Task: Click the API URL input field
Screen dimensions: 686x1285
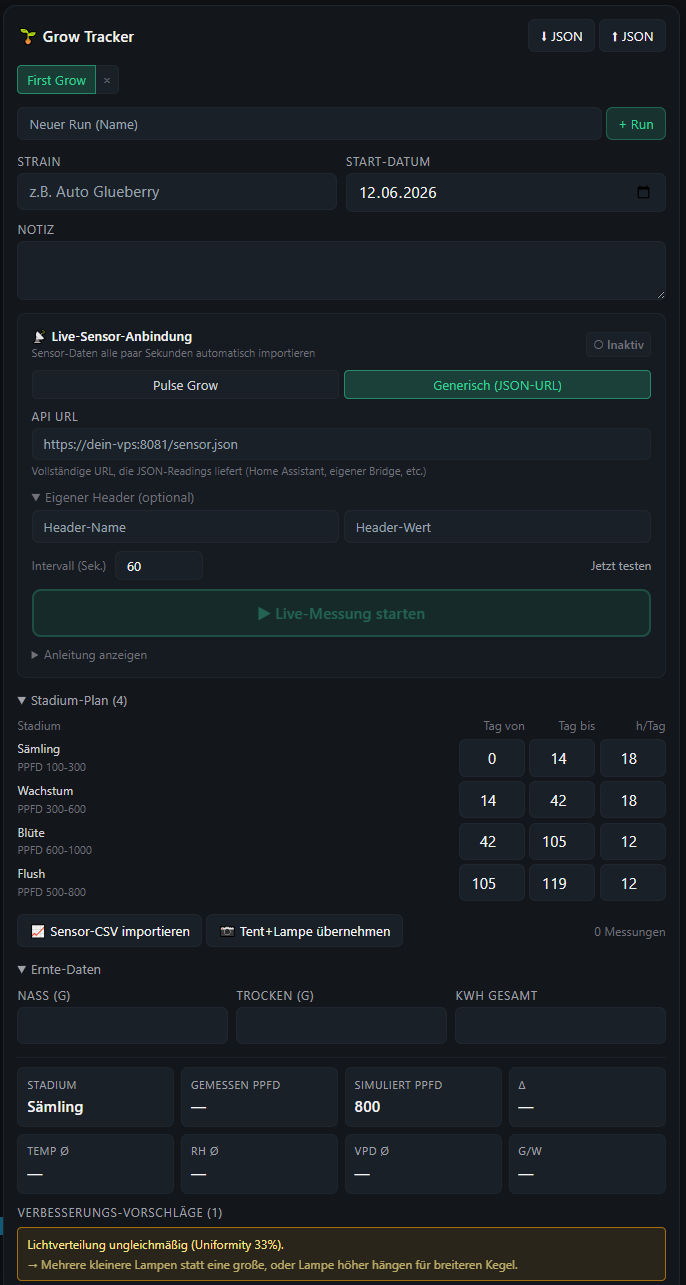Action: pos(341,444)
